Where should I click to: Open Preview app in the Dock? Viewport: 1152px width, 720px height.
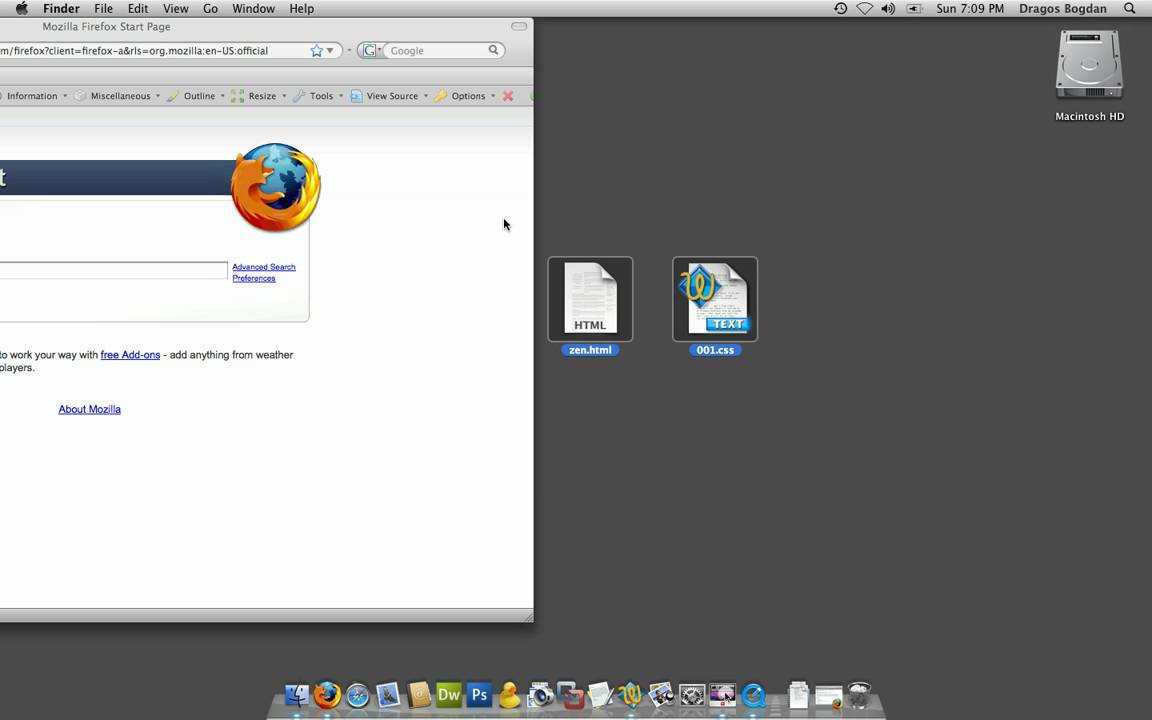coord(660,695)
